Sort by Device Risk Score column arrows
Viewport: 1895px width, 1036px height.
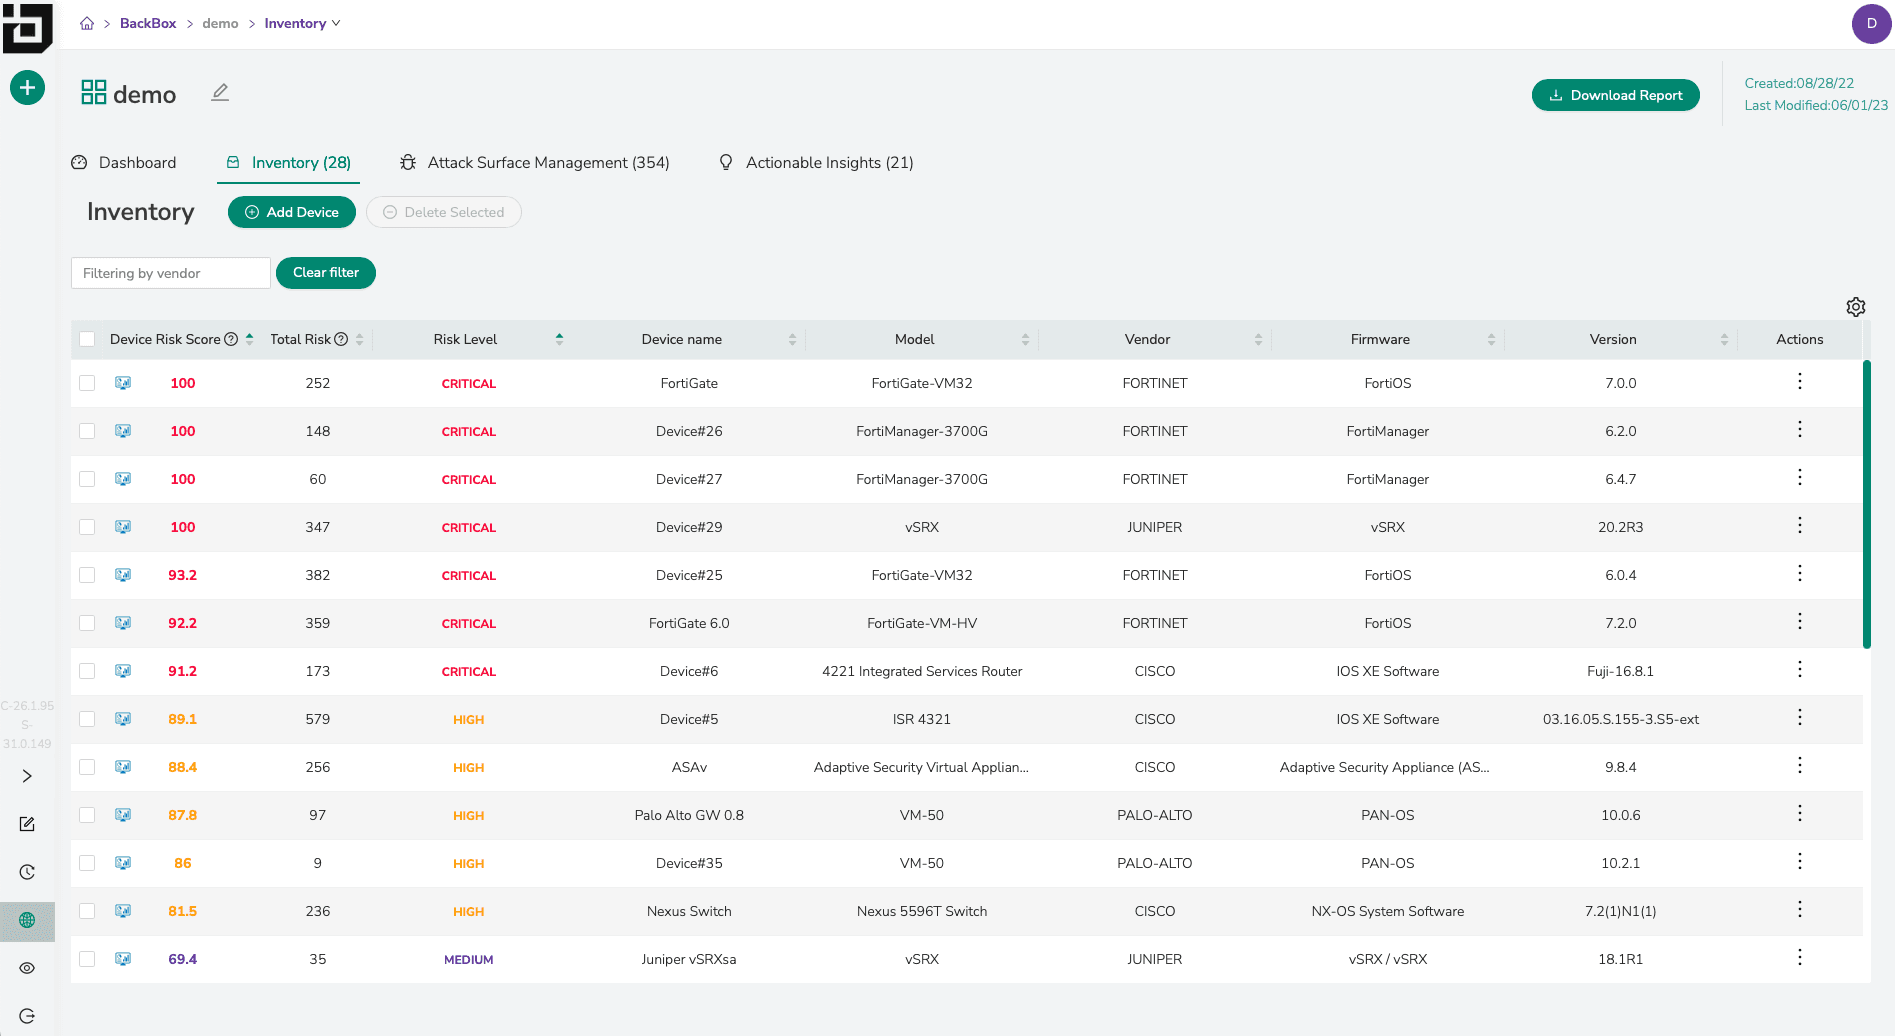tap(249, 339)
